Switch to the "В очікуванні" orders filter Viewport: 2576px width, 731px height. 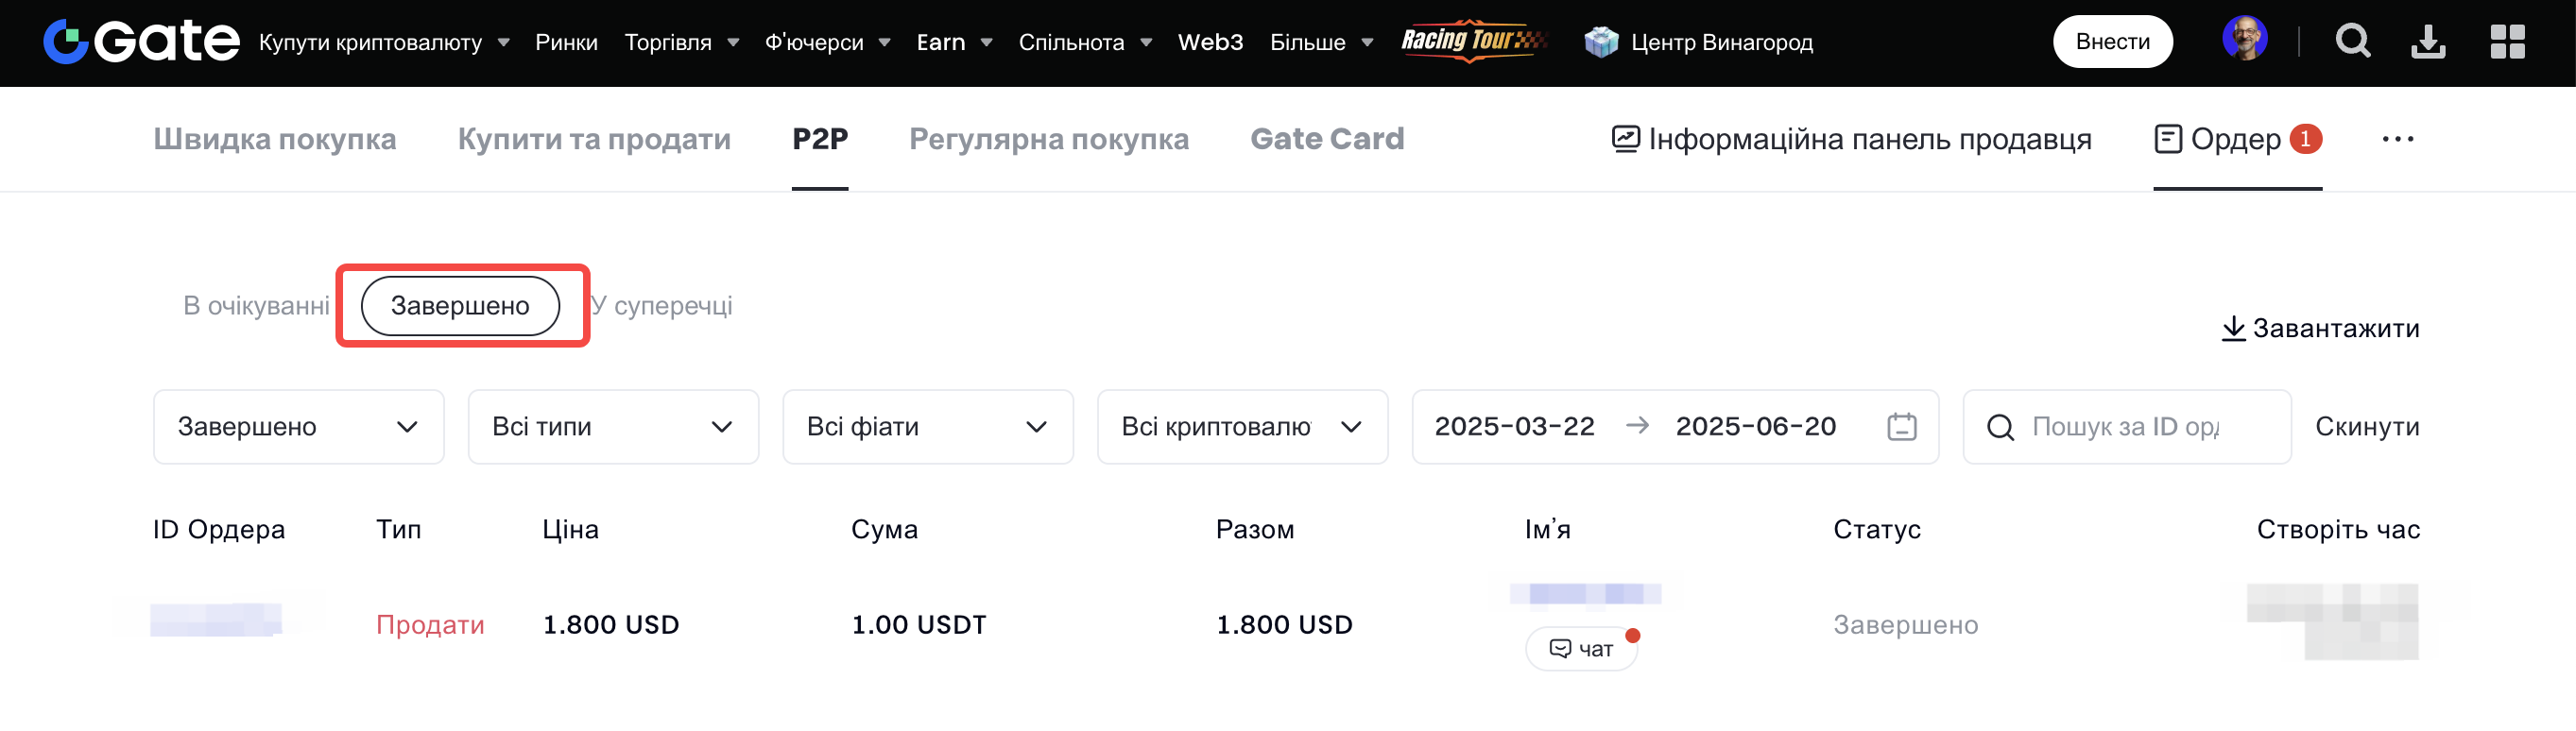256,306
